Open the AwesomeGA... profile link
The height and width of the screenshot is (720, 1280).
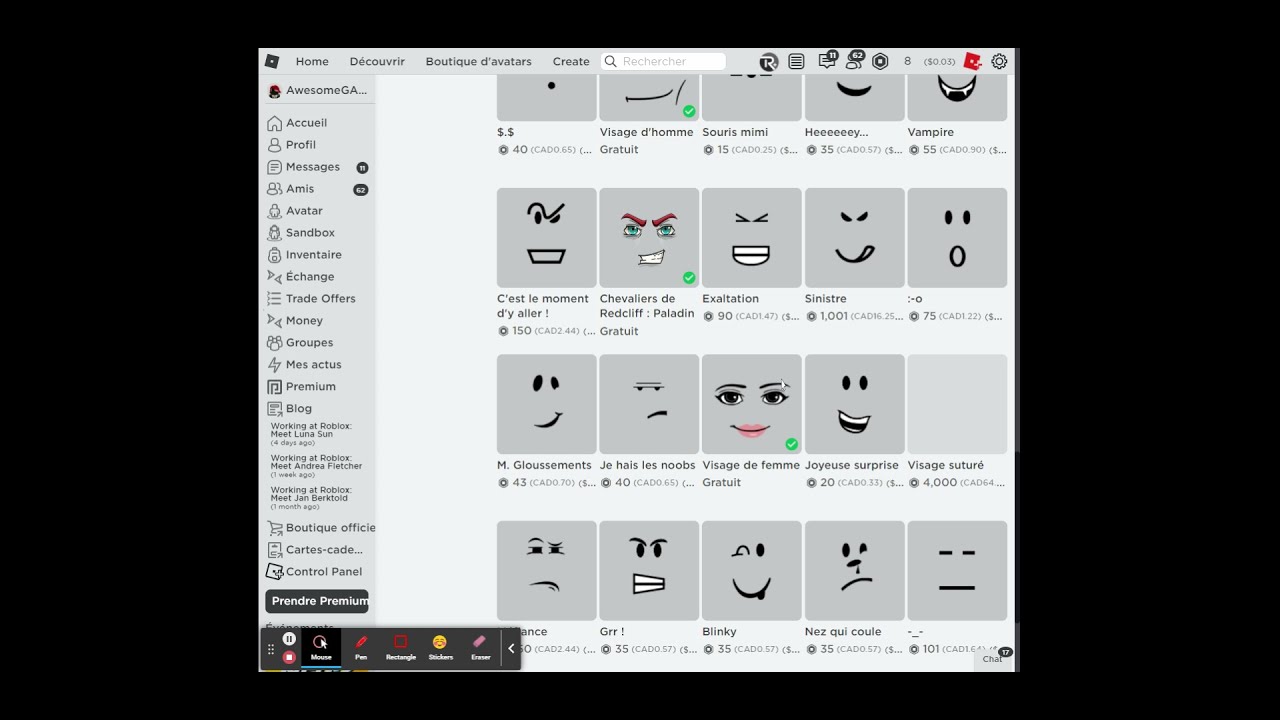click(318, 90)
